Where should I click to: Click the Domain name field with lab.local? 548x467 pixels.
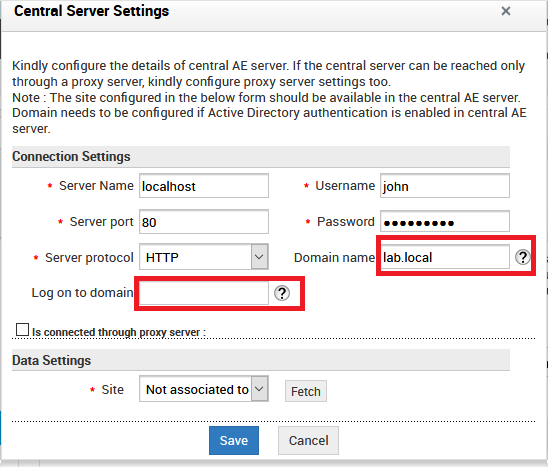click(x=445, y=257)
